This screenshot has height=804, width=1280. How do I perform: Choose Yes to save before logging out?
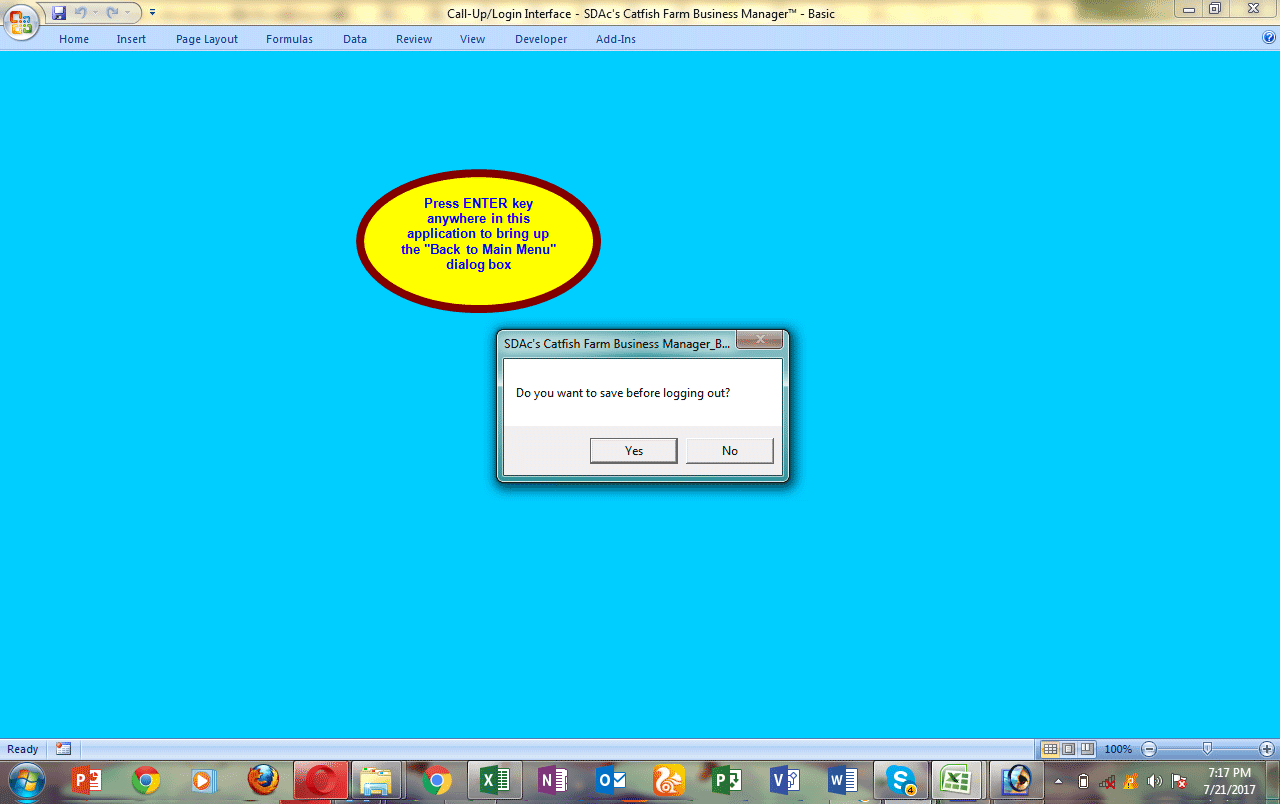click(x=634, y=451)
